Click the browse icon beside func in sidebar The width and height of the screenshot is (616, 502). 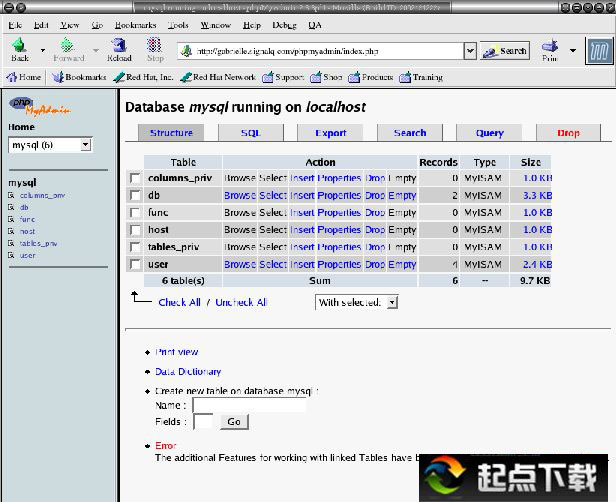pyautogui.click(x=11, y=219)
